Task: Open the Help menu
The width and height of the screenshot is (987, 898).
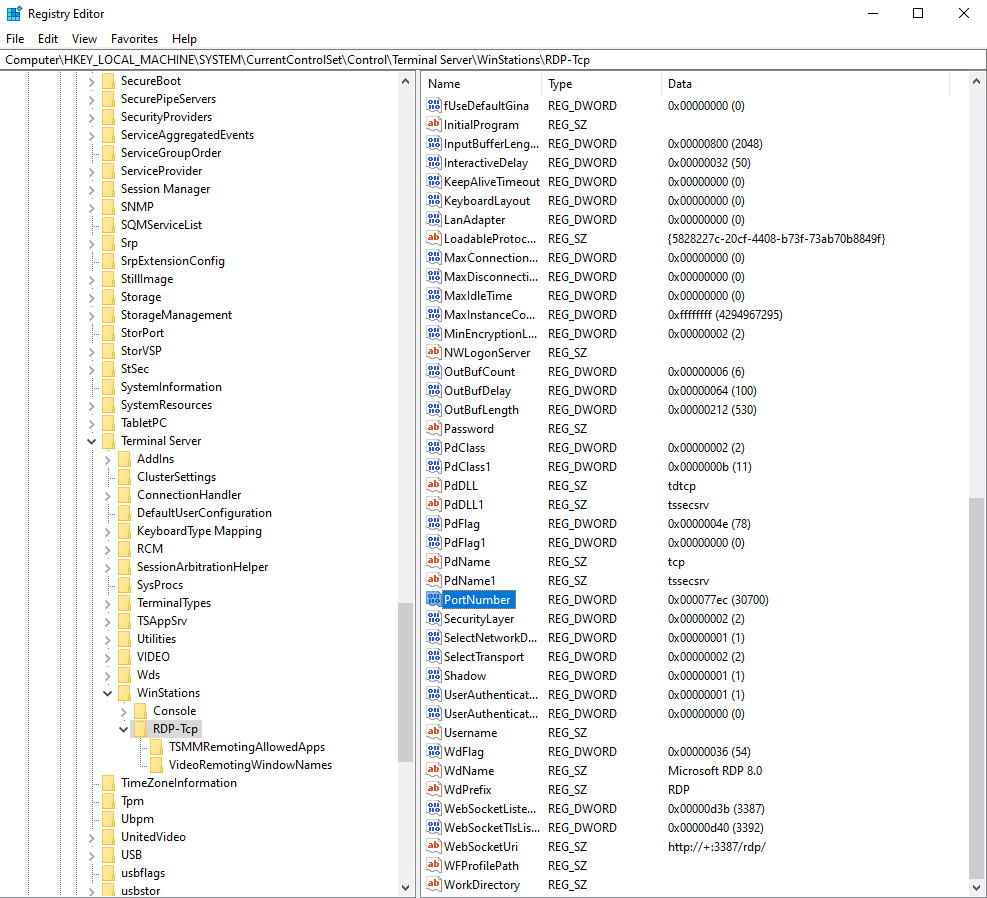Action: pos(184,39)
